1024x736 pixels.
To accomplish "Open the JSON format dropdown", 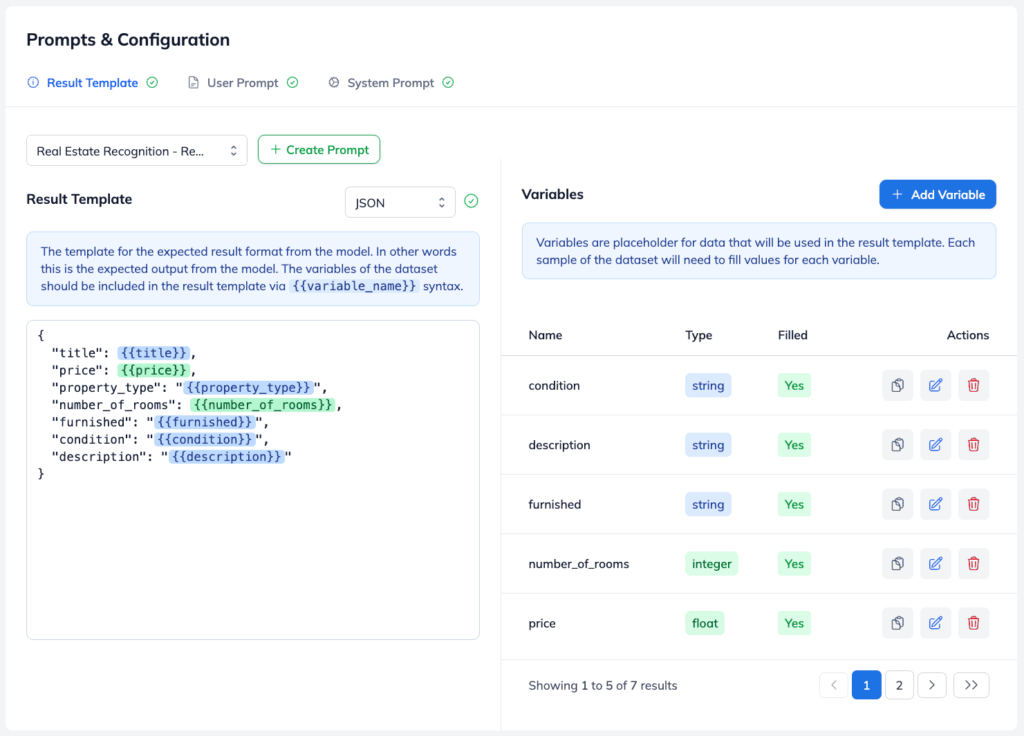I will tap(400, 202).
